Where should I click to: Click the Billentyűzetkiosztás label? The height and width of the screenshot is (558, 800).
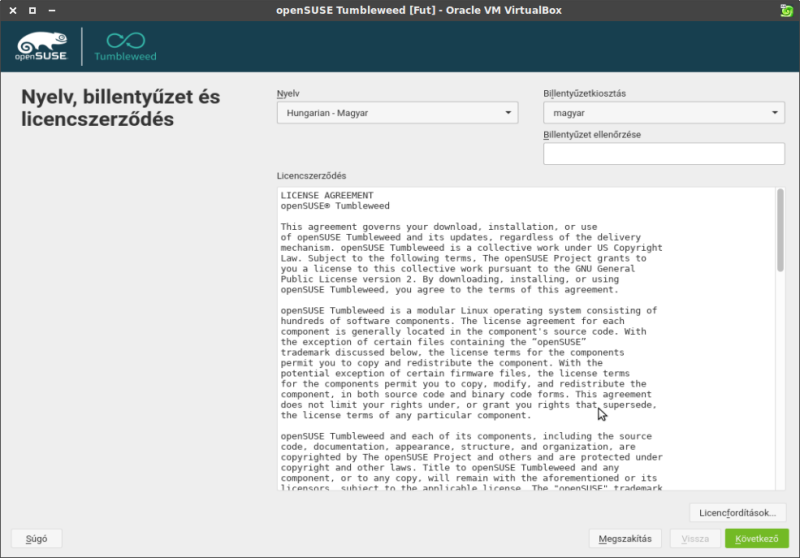pyautogui.click(x=584, y=94)
